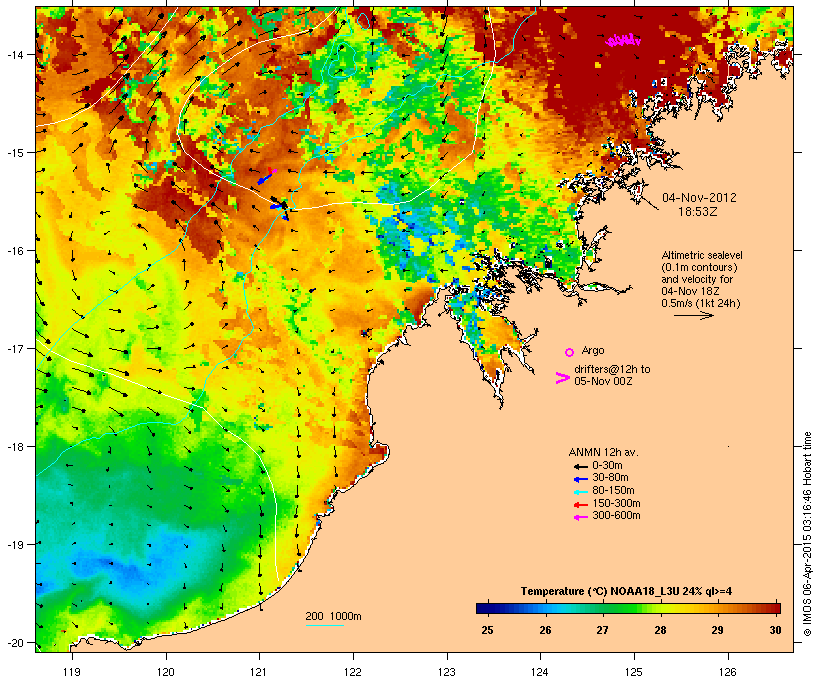Screen dimensions: 820x680
Task: Click the longitude axis label 126
Action: point(728,672)
